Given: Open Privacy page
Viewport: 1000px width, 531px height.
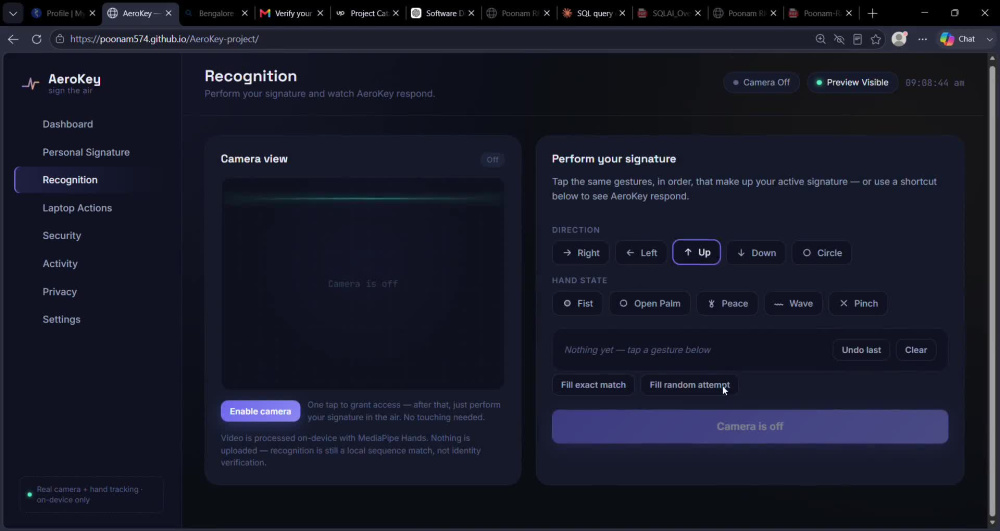Looking at the screenshot, I should point(60,292).
